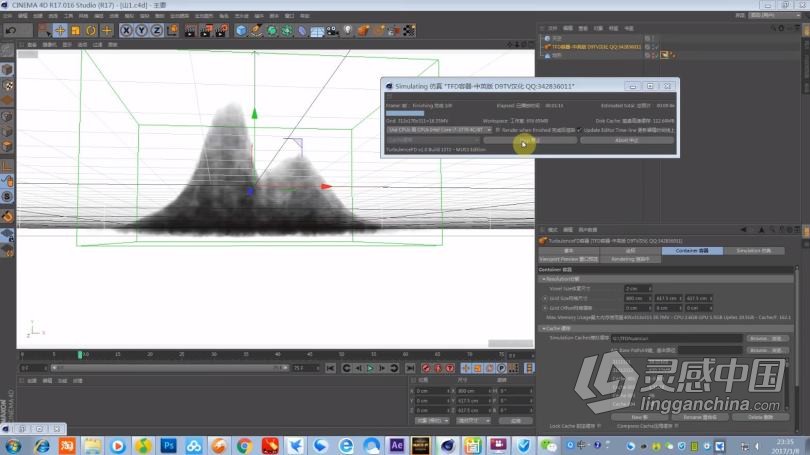Click the simulation progress bar
The height and width of the screenshot is (455, 810).
pos(405,113)
